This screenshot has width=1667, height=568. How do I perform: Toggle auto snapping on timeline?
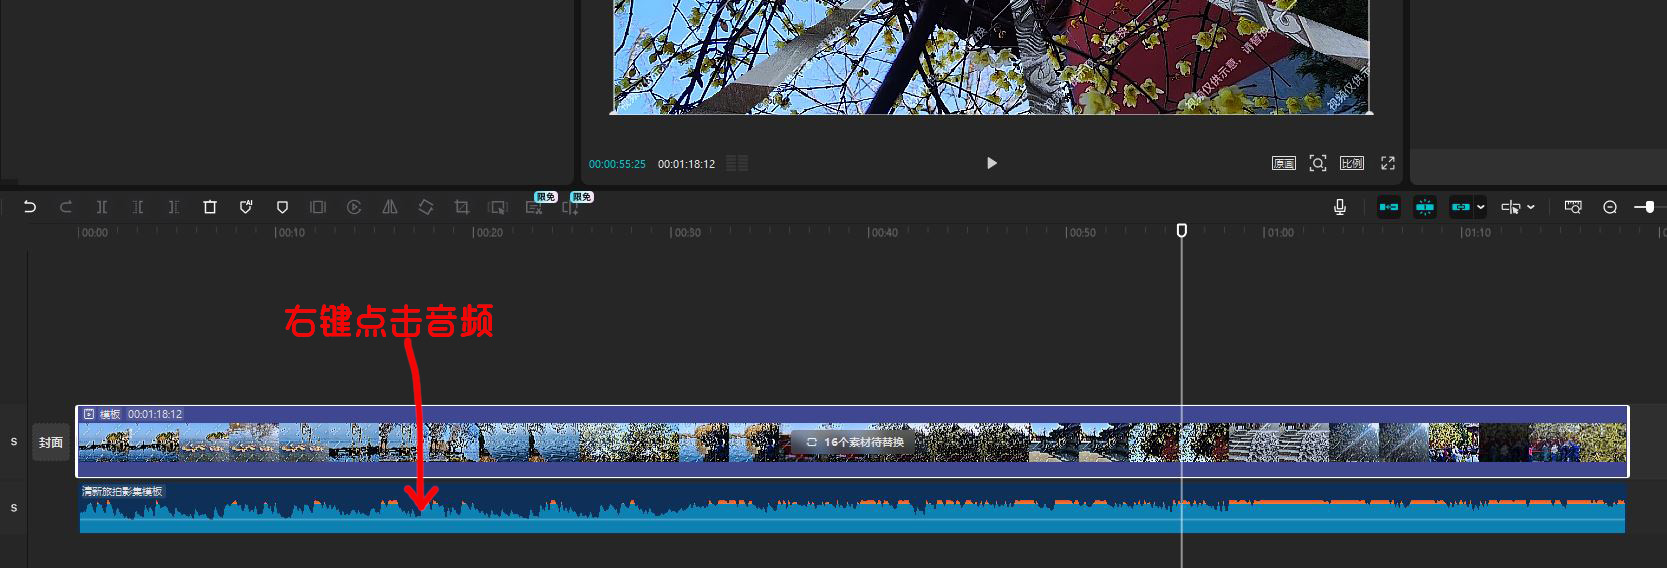1425,207
